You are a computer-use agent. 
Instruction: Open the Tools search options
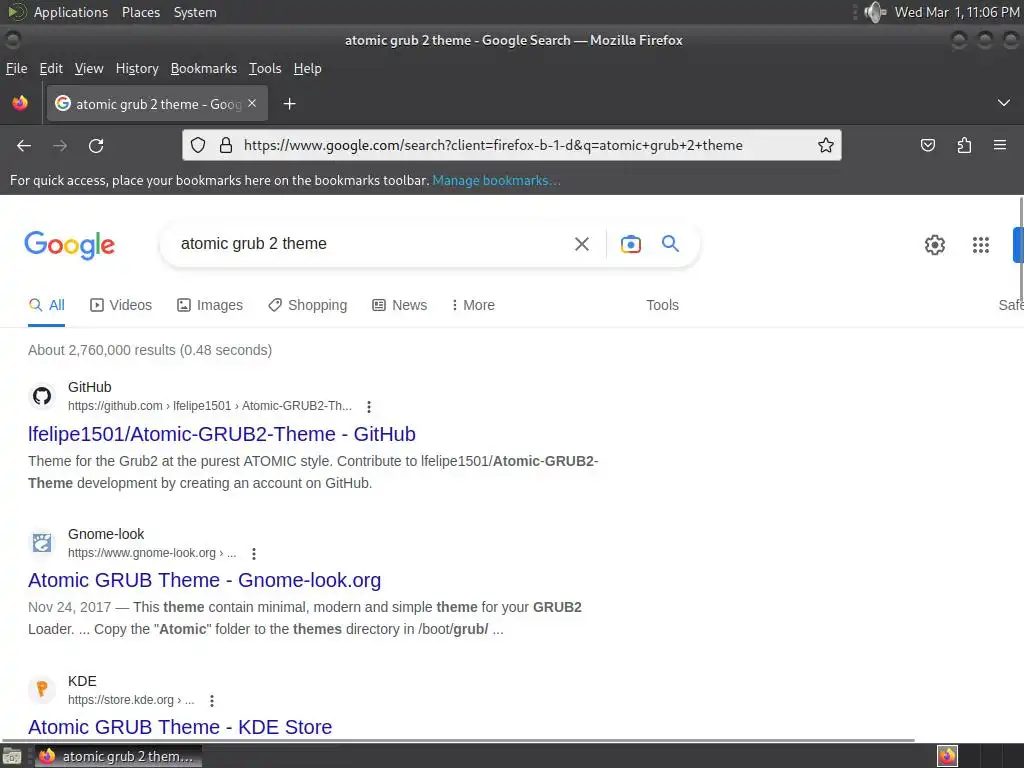tap(662, 305)
